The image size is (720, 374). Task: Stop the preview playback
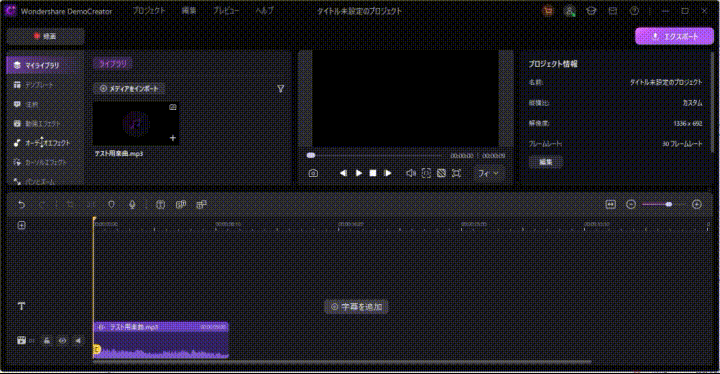373,173
